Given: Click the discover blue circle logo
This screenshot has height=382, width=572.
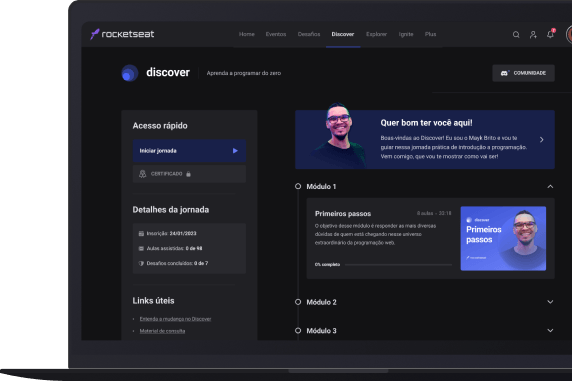Looking at the screenshot, I should [x=130, y=73].
